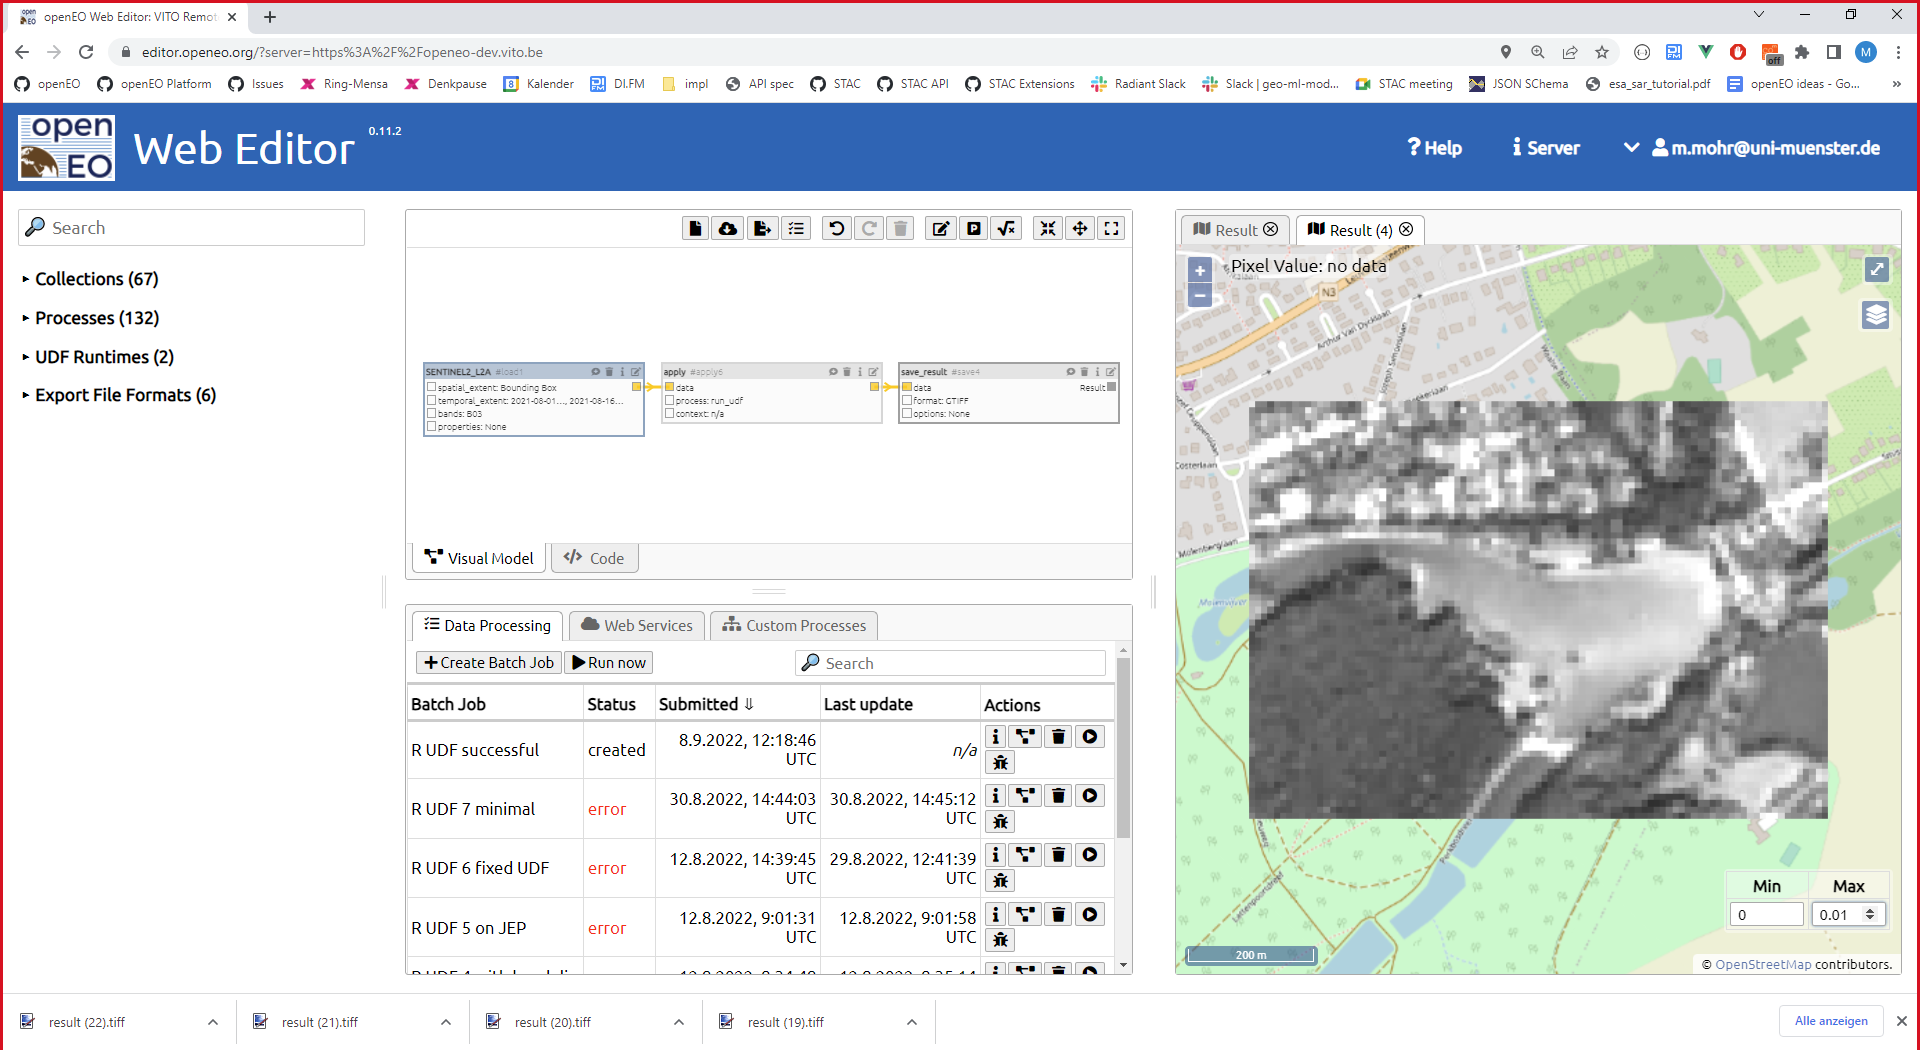The width and height of the screenshot is (1920, 1050).
Task: Create a new process using the blank document icon
Action: pyautogui.click(x=696, y=228)
